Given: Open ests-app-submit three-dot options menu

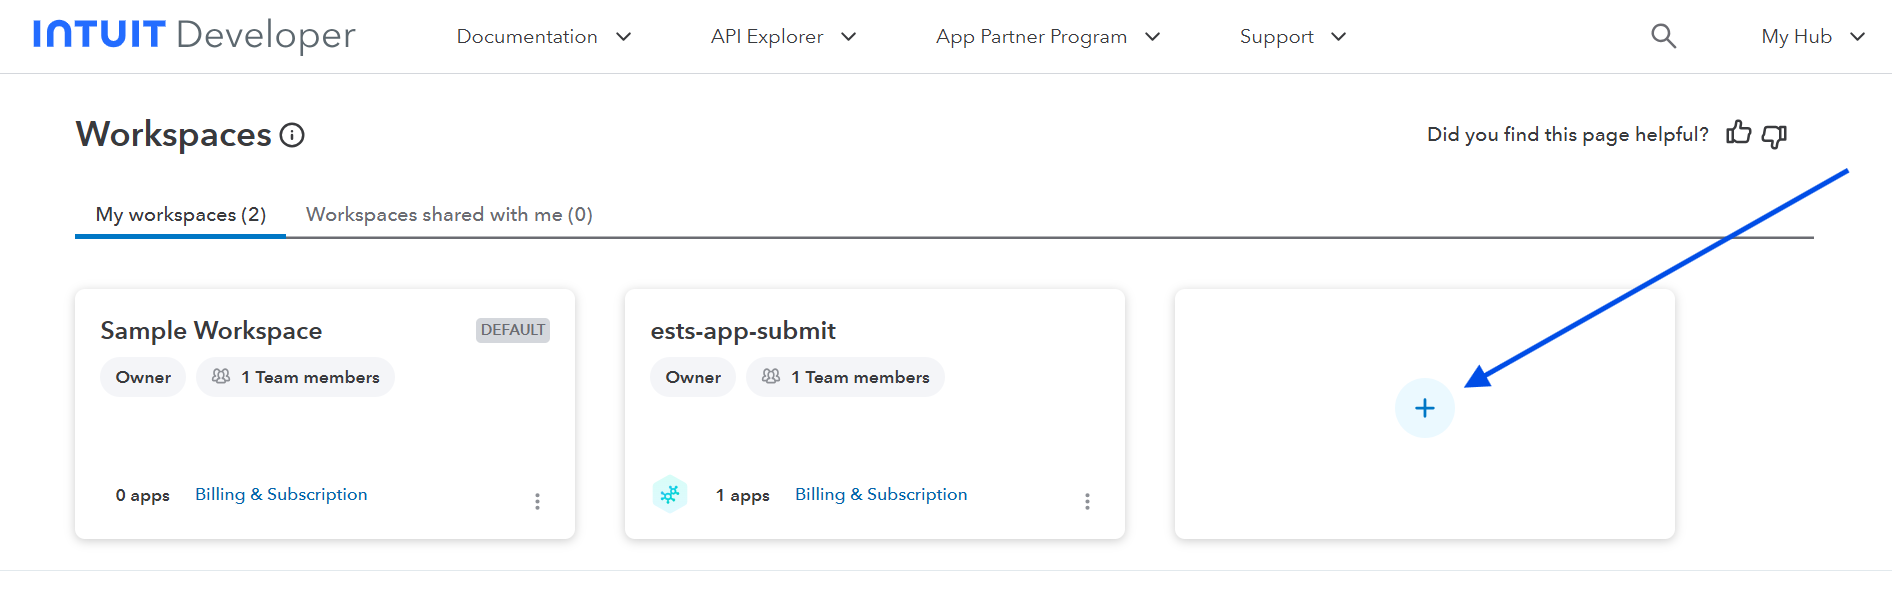Looking at the screenshot, I should tap(1087, 501).
